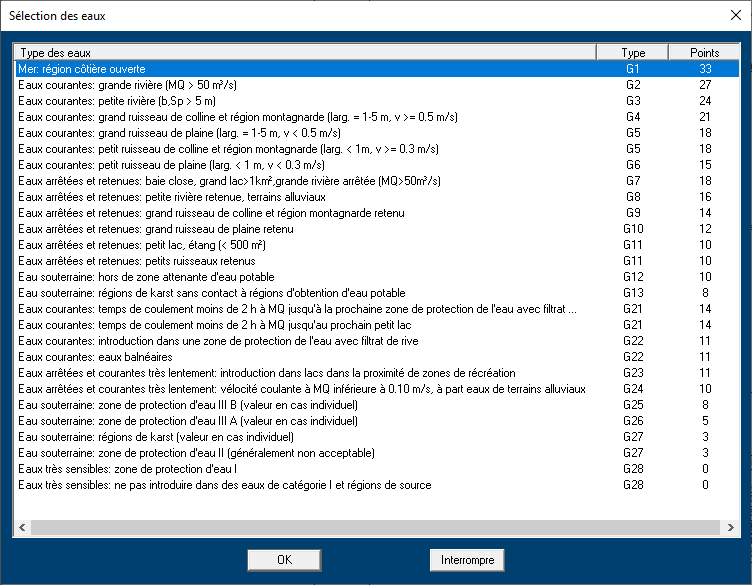The height and width of the screenshot is (585, 752).
Task: Click the right arrow of horizontal scrollbar
Action: pos(730,527)
